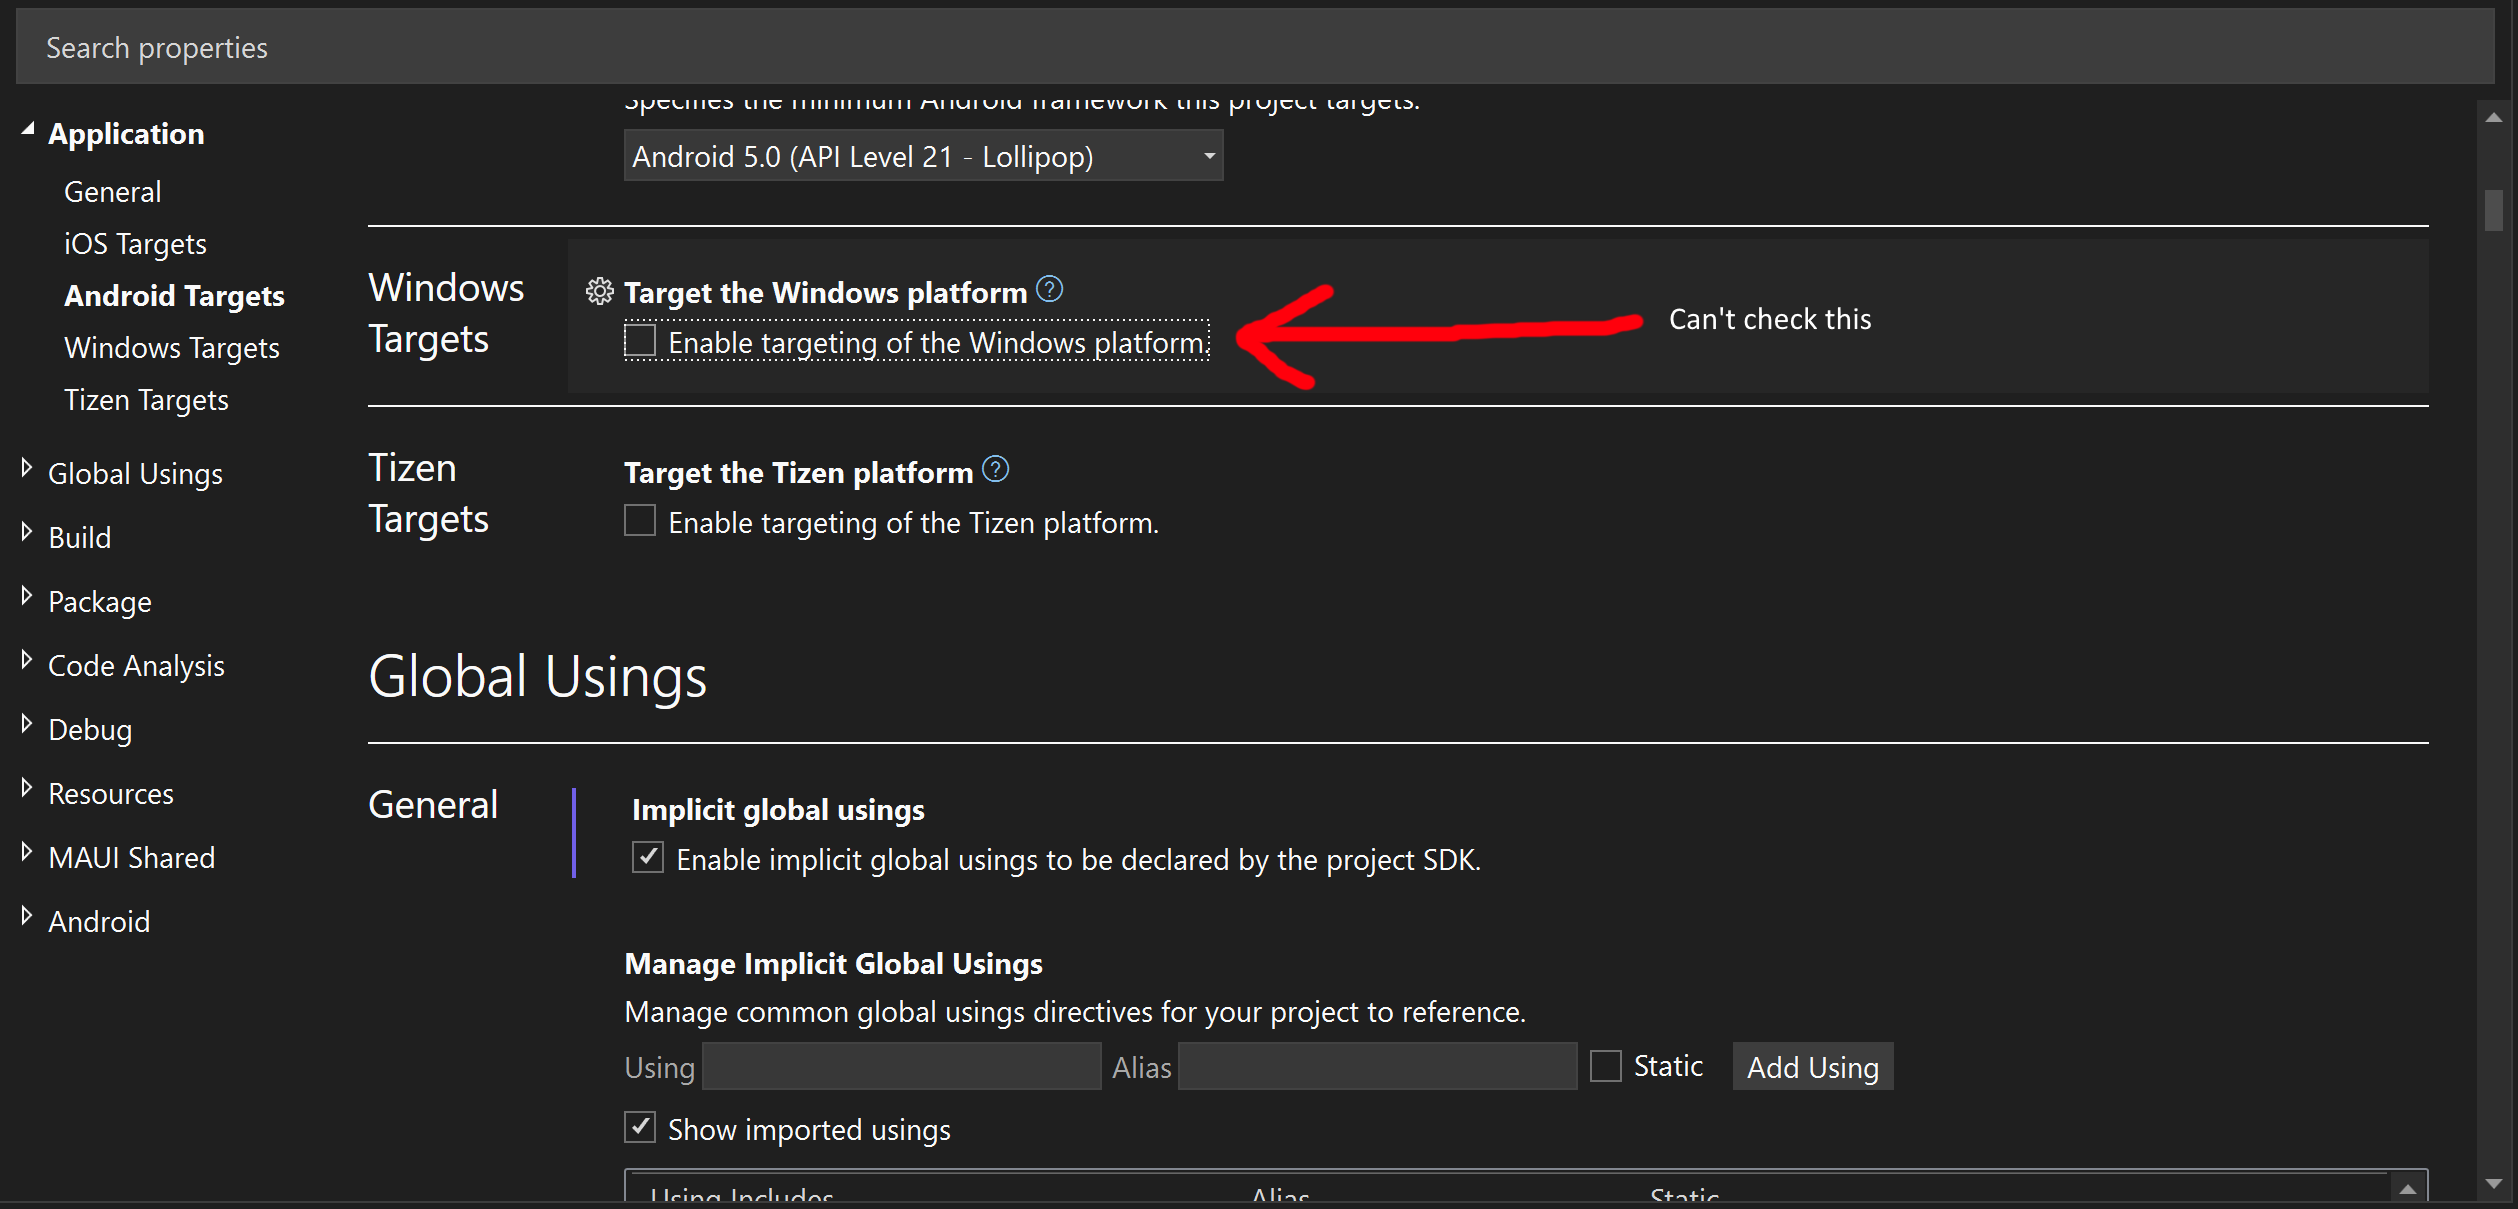Screen dimensions: 2518x1209
Task: Expand the Global Usings section
Action: 27,467
